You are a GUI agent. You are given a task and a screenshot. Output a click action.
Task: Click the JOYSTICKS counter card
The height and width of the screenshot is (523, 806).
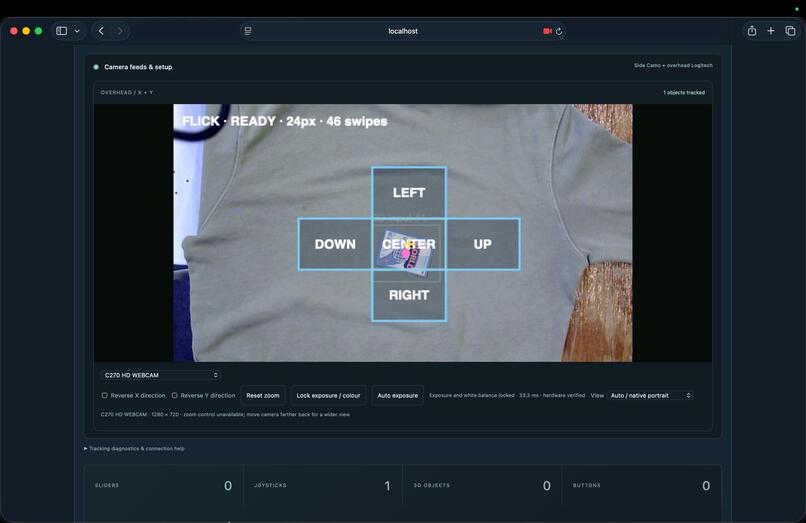(322, 486)
